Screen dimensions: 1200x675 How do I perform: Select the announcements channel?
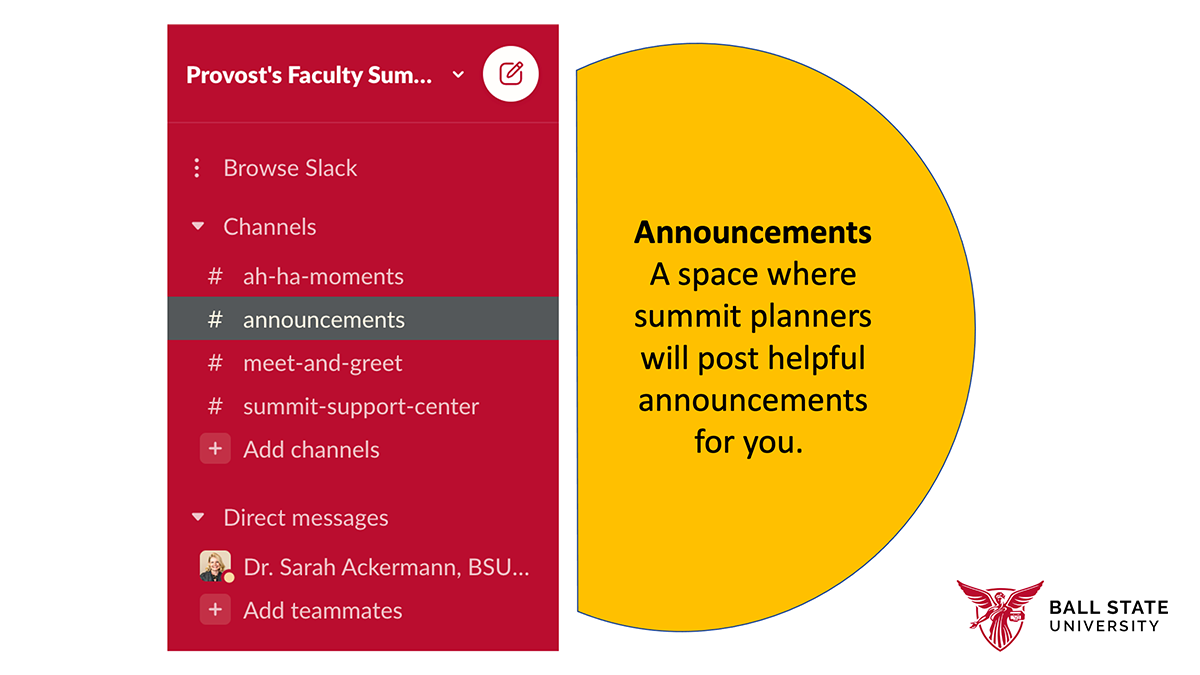point(324,320)
